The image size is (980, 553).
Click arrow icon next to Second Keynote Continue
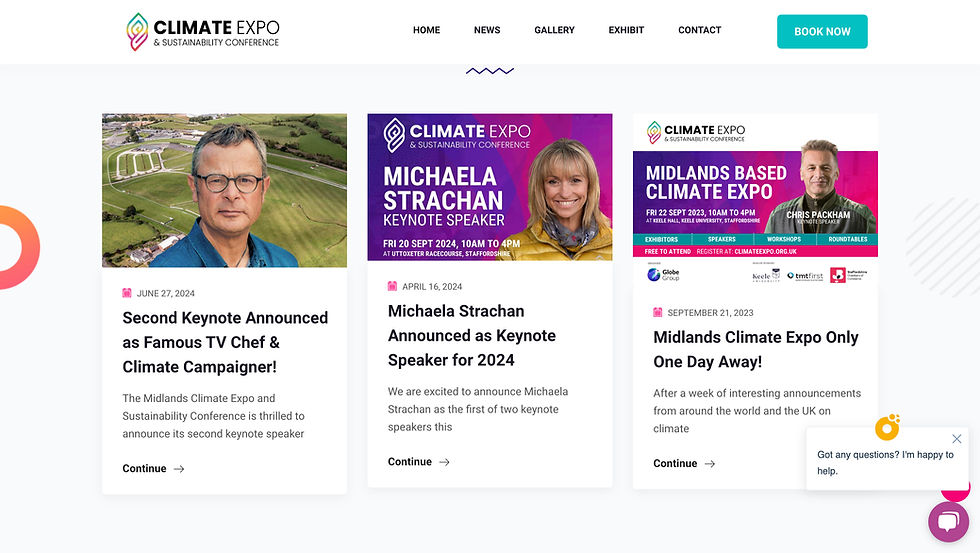[x=179, y=469]
